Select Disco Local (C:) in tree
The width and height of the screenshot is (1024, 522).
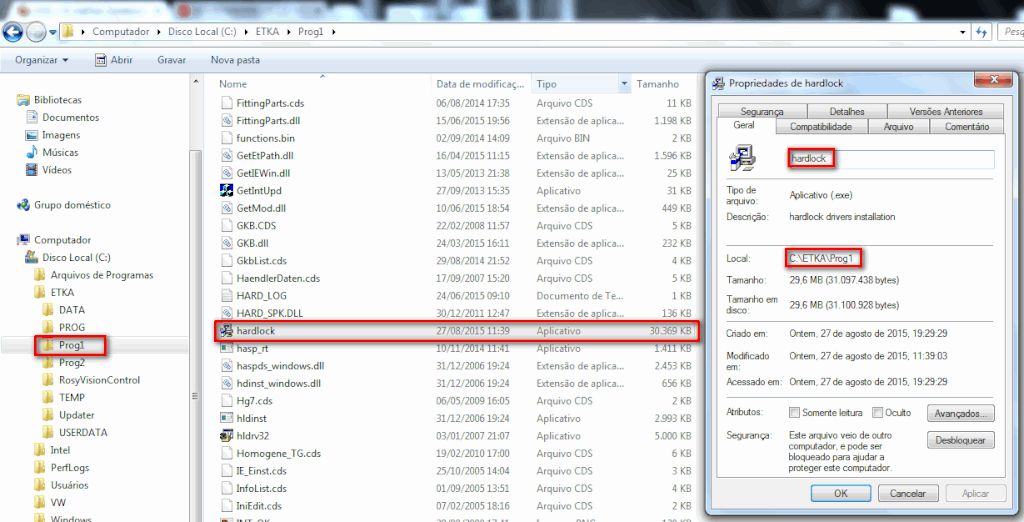point(76,257)
